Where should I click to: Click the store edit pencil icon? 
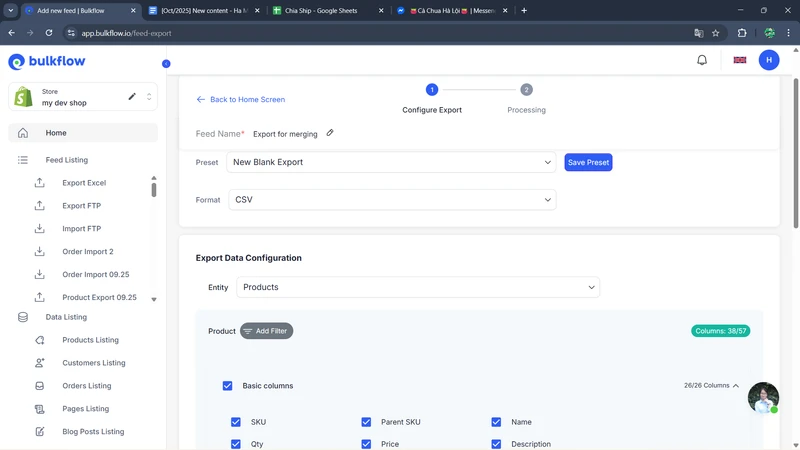coord(132,97)
